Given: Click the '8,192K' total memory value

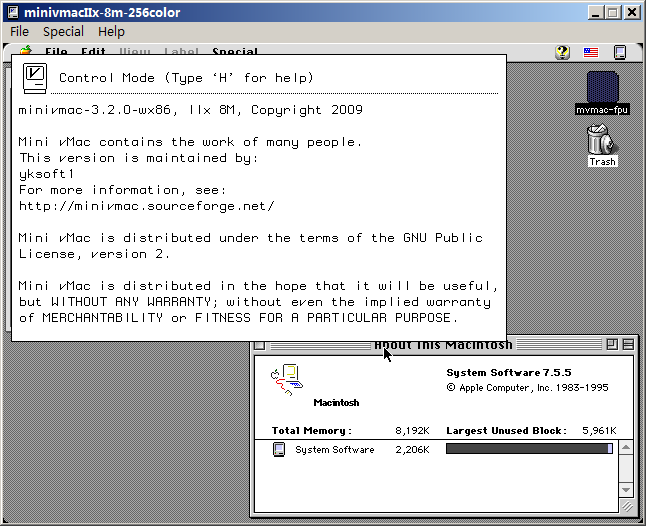Looking at the screenshot, I should pyautogui.click(x=412, y=431).
